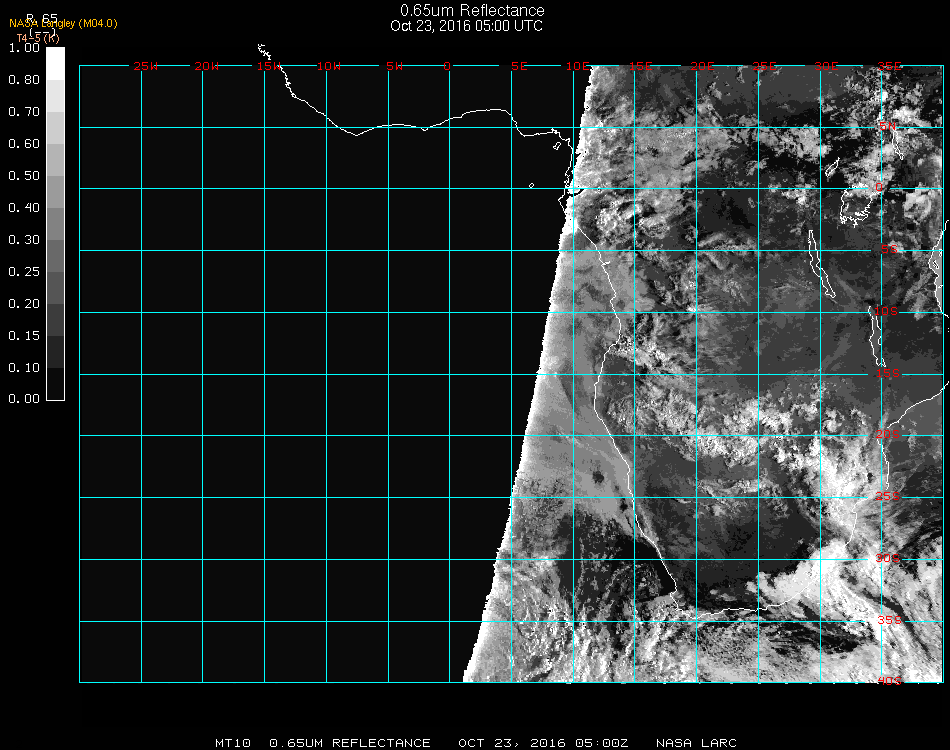Click the 'MT10' footer label

coord(233,743)
